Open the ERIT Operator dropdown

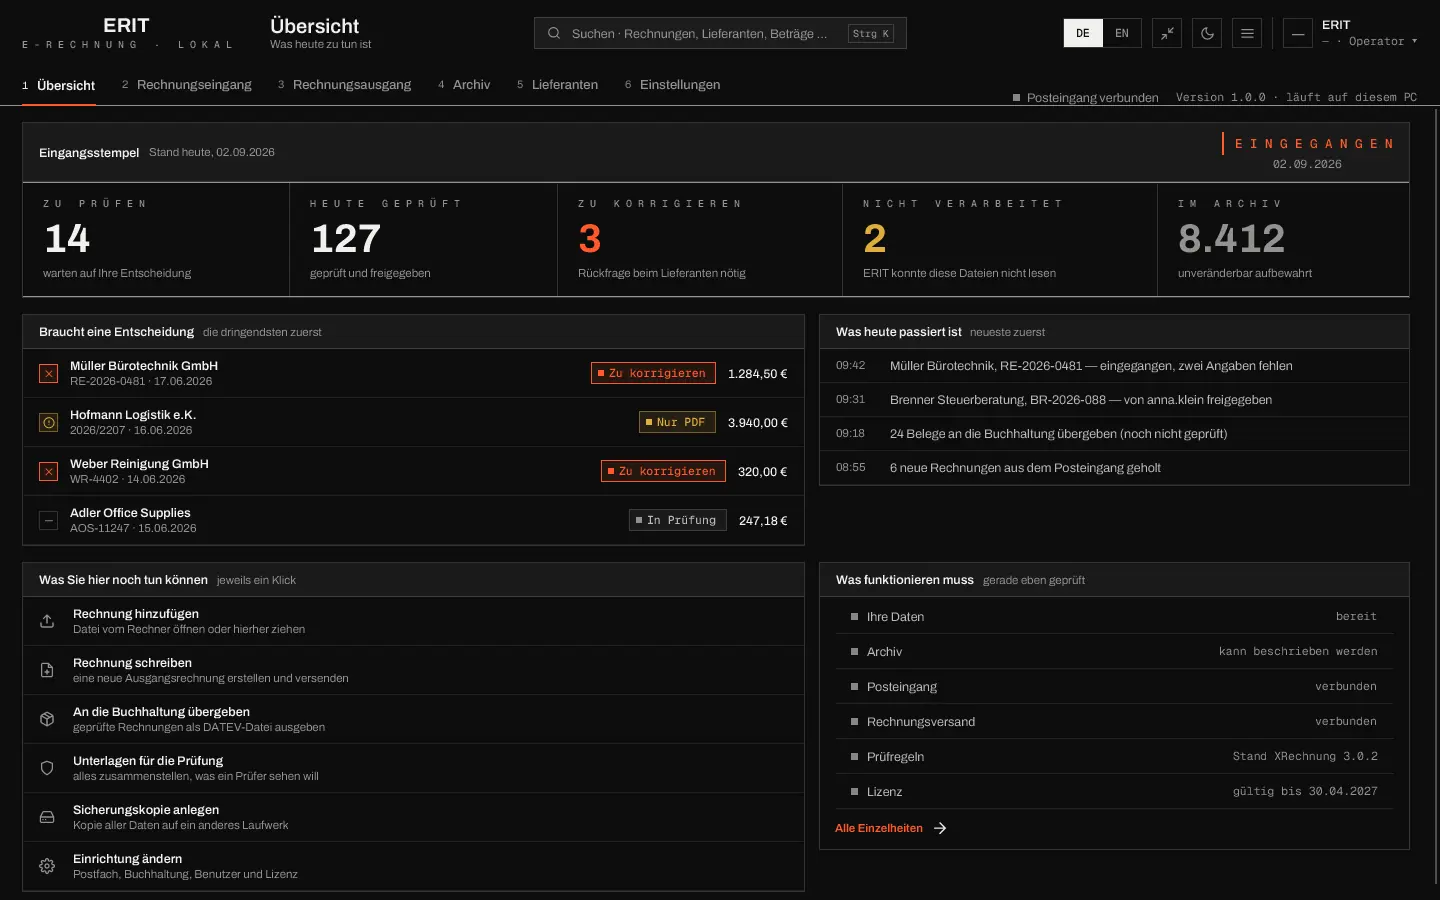pyautogui.click(x=1369, y=33)
